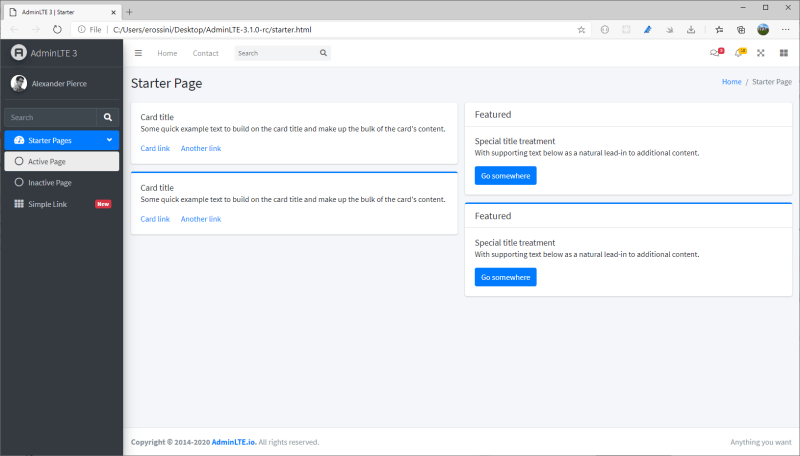The height and width of the screenshot is (456, 800).
Task: Focus the sidebar Search input field
Action: 51,117
